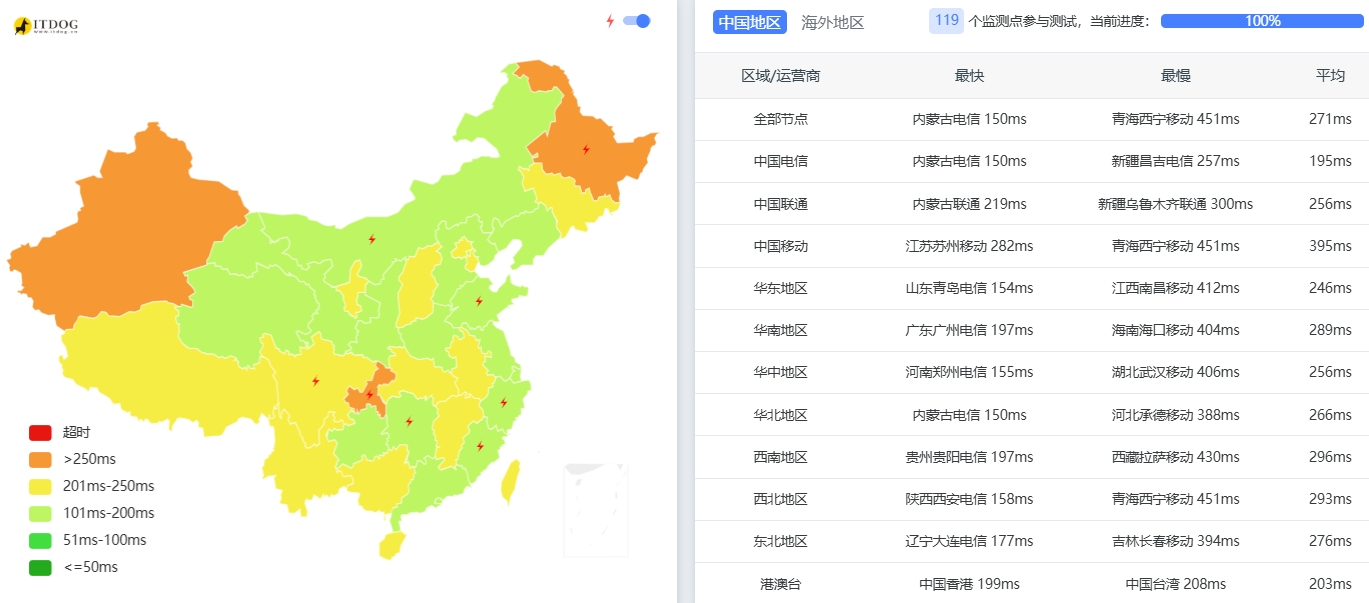
Task: Select the 华北地区 row label
Action: [781, 415]
